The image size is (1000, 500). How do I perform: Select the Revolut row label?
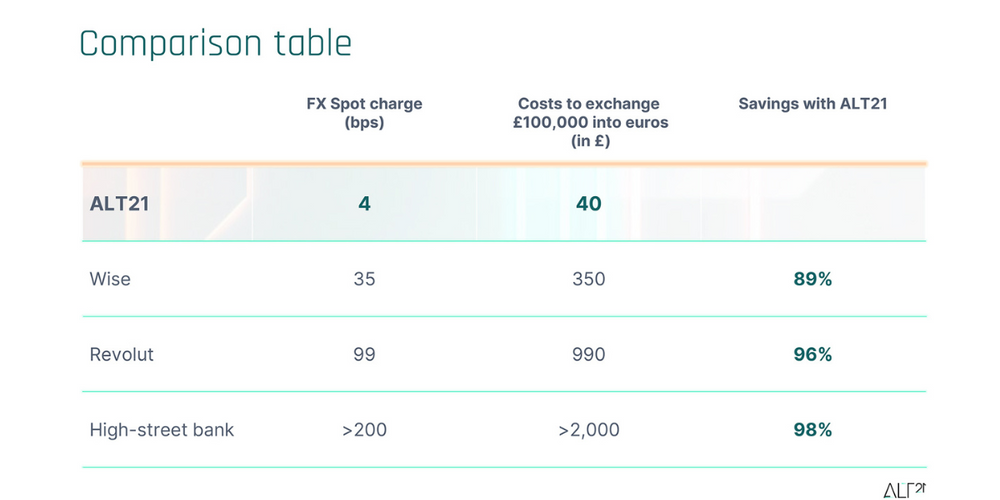click(122, 355)
